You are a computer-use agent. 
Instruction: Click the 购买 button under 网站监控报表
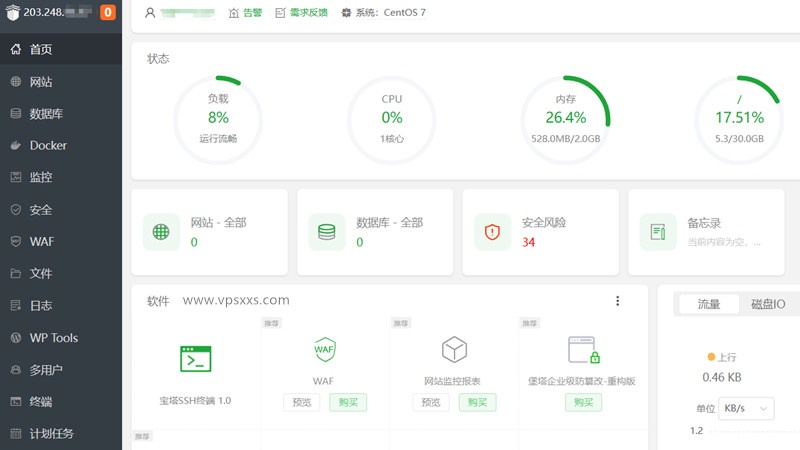(477, 403)
